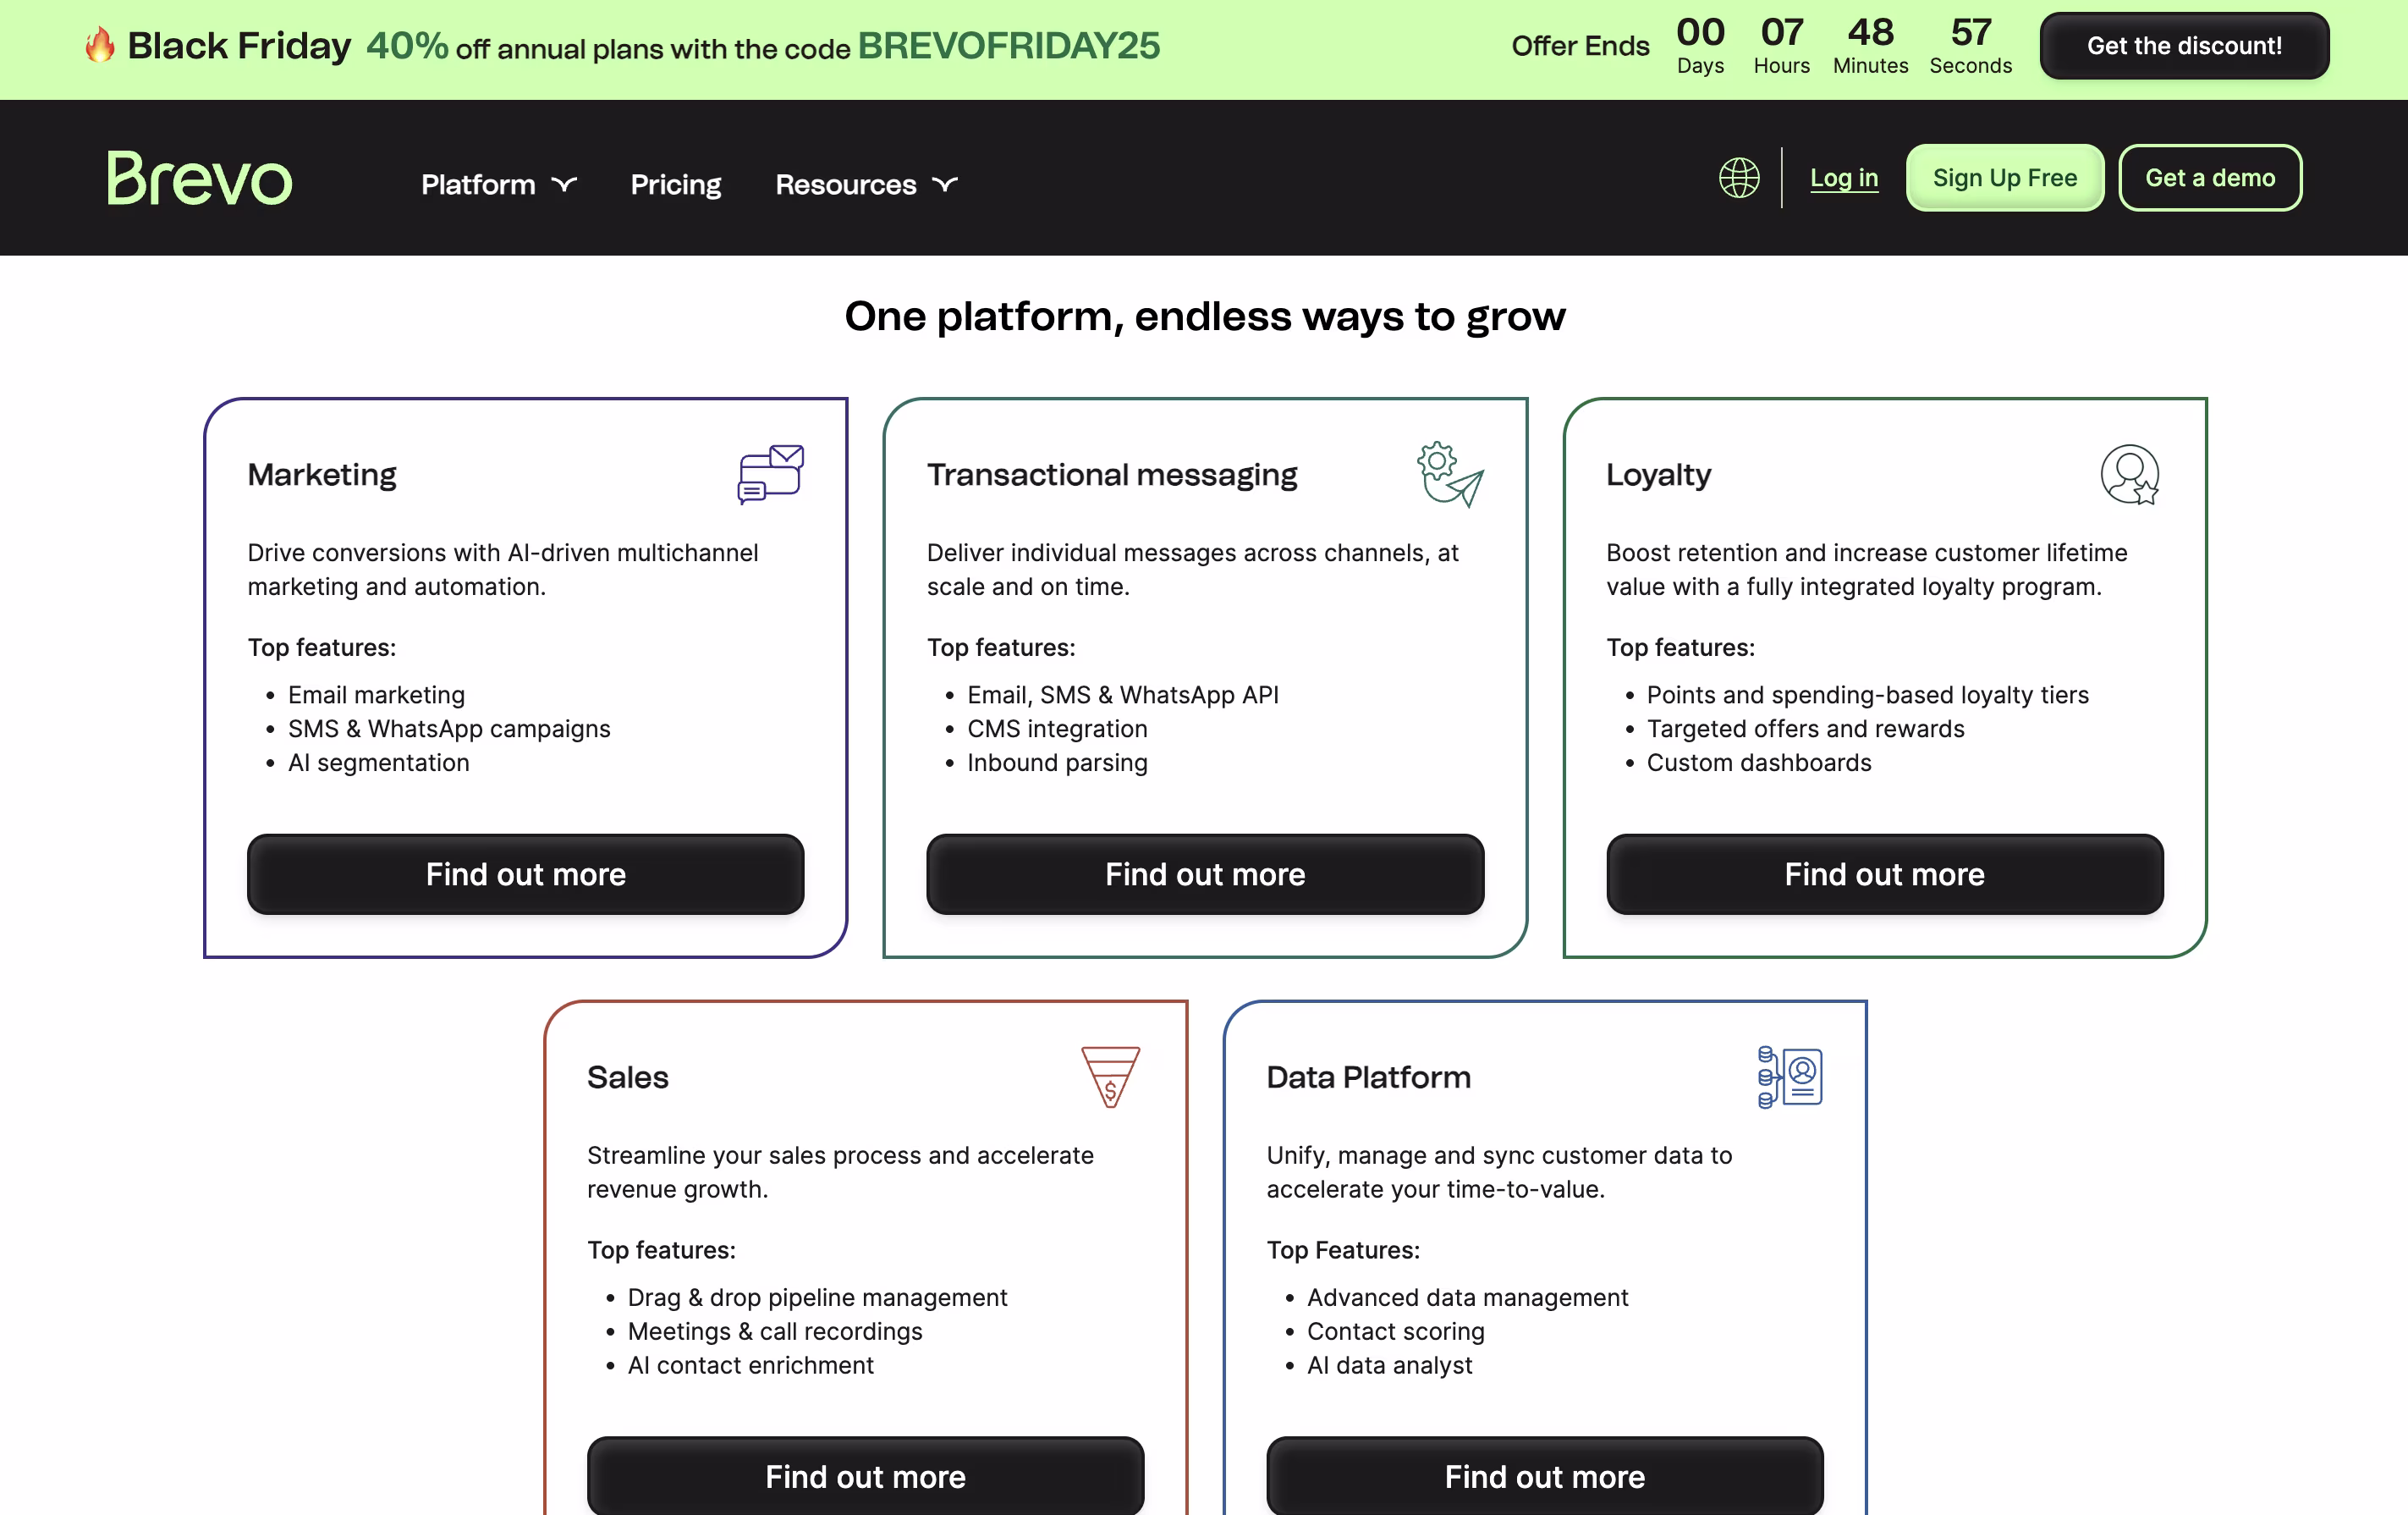Click the envelope icon on the Marketing card
Image resolution: width=2408 pixels, height=1515 pixels.
click(769, 475)
